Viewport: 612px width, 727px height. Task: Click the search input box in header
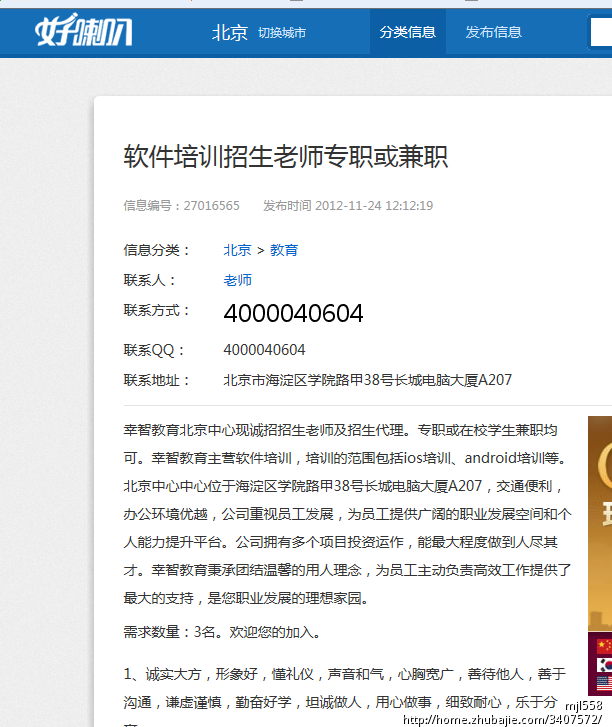point(601,32)
